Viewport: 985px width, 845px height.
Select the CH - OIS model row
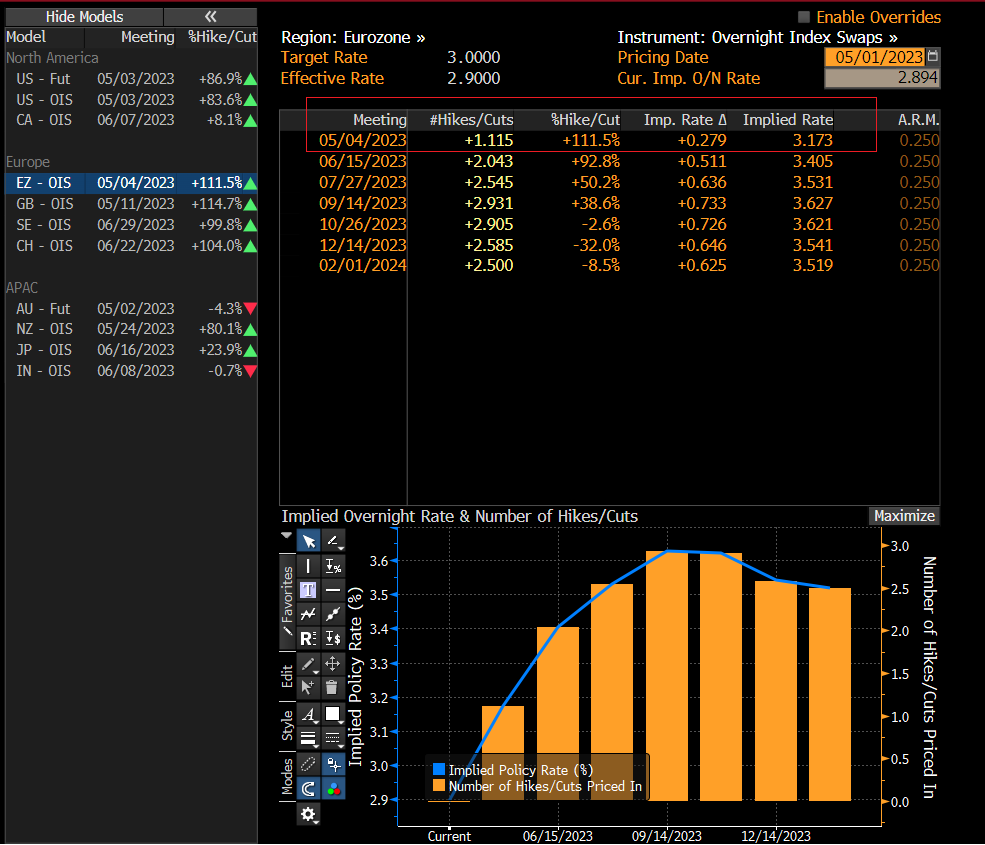click(x=131, y=246)
